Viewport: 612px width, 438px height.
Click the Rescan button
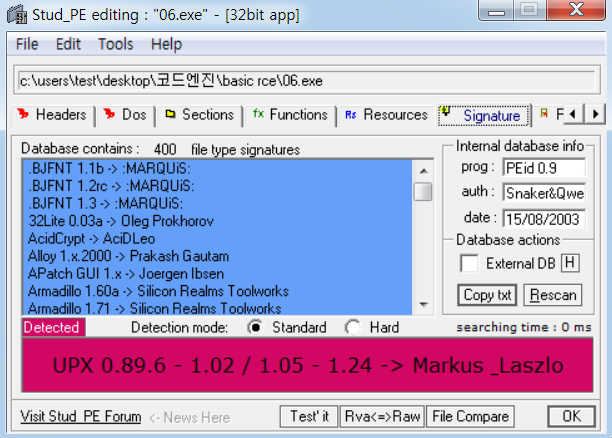(x=553, y=295)
